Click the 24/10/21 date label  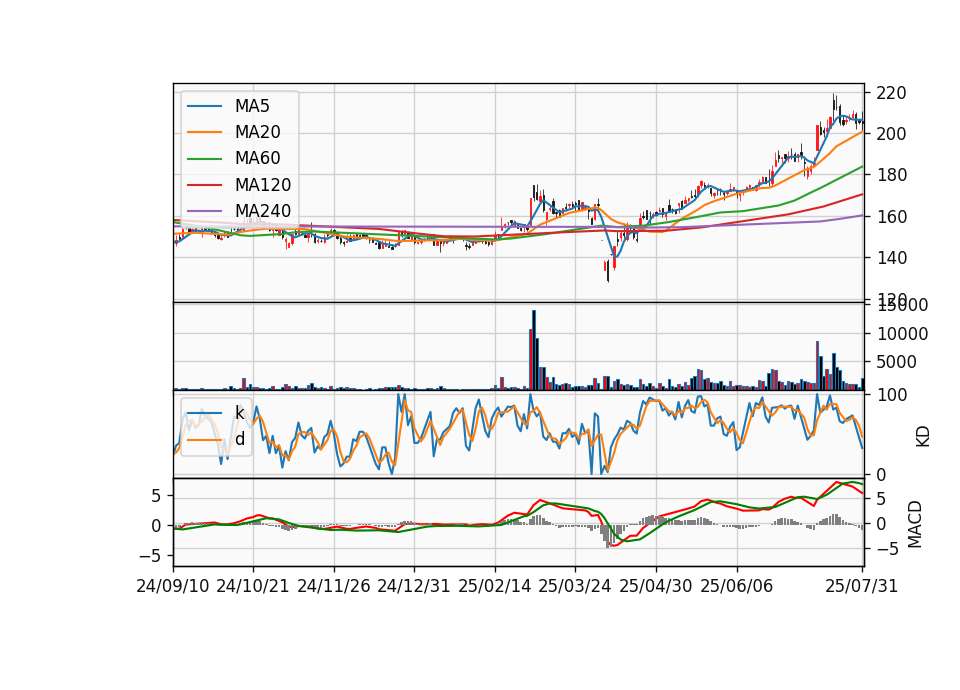[x=253, y=586]
